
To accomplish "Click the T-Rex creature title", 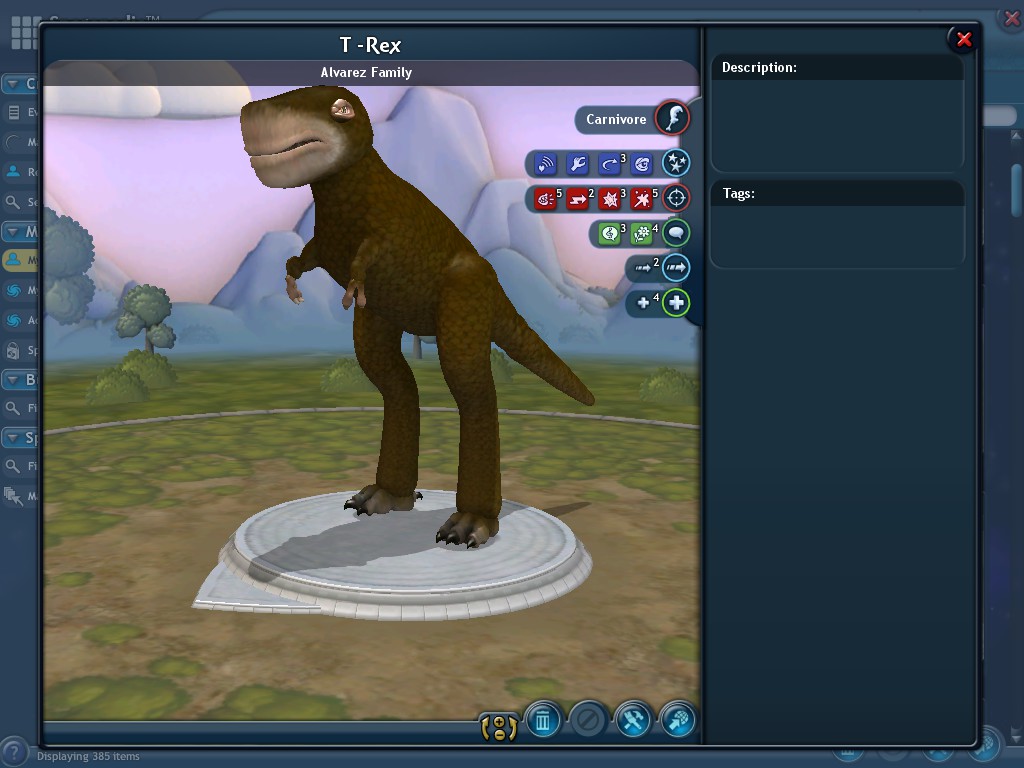I will 370,45.
